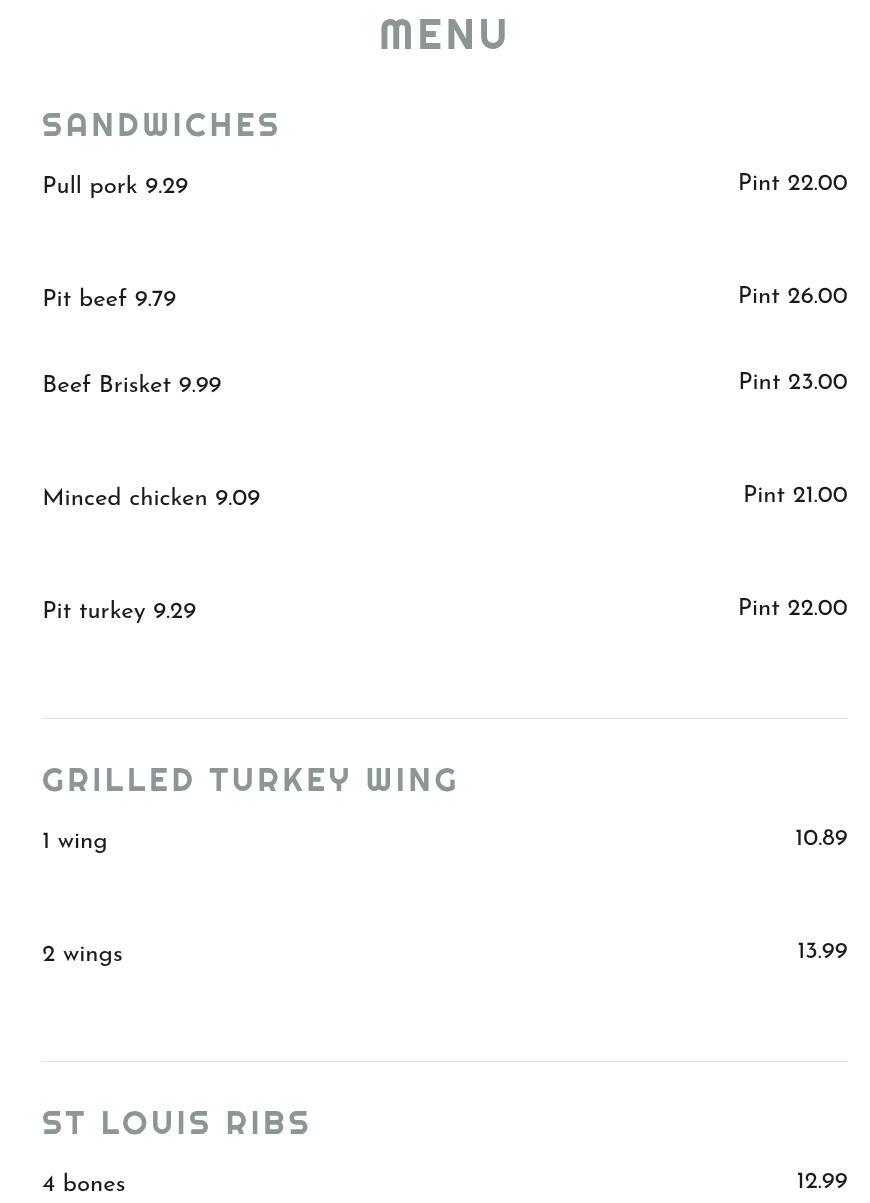This screenshot has width=870, height=1203.
Task: Click the Pint 23.00 price
Action: [793, 383]
